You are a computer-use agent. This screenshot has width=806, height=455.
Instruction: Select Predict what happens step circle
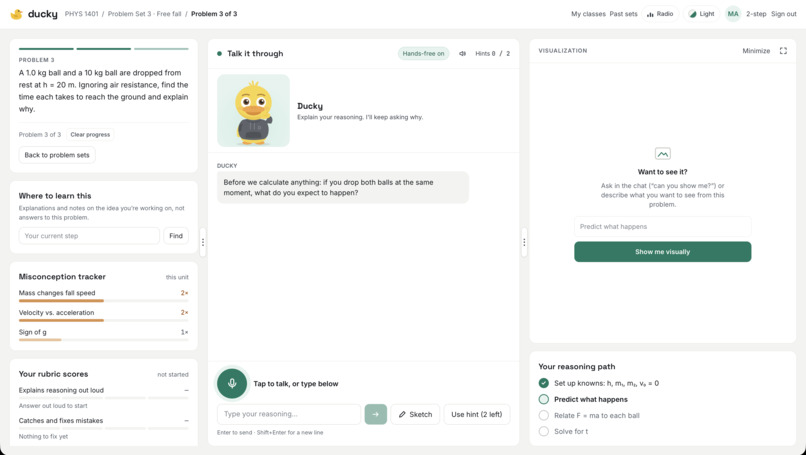543,399
